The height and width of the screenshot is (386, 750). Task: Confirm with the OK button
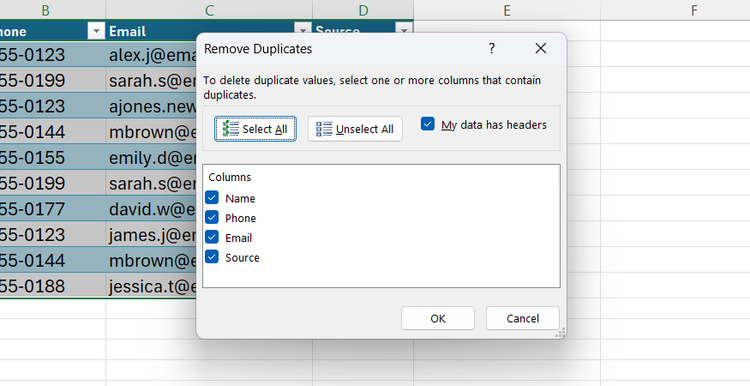438,318
